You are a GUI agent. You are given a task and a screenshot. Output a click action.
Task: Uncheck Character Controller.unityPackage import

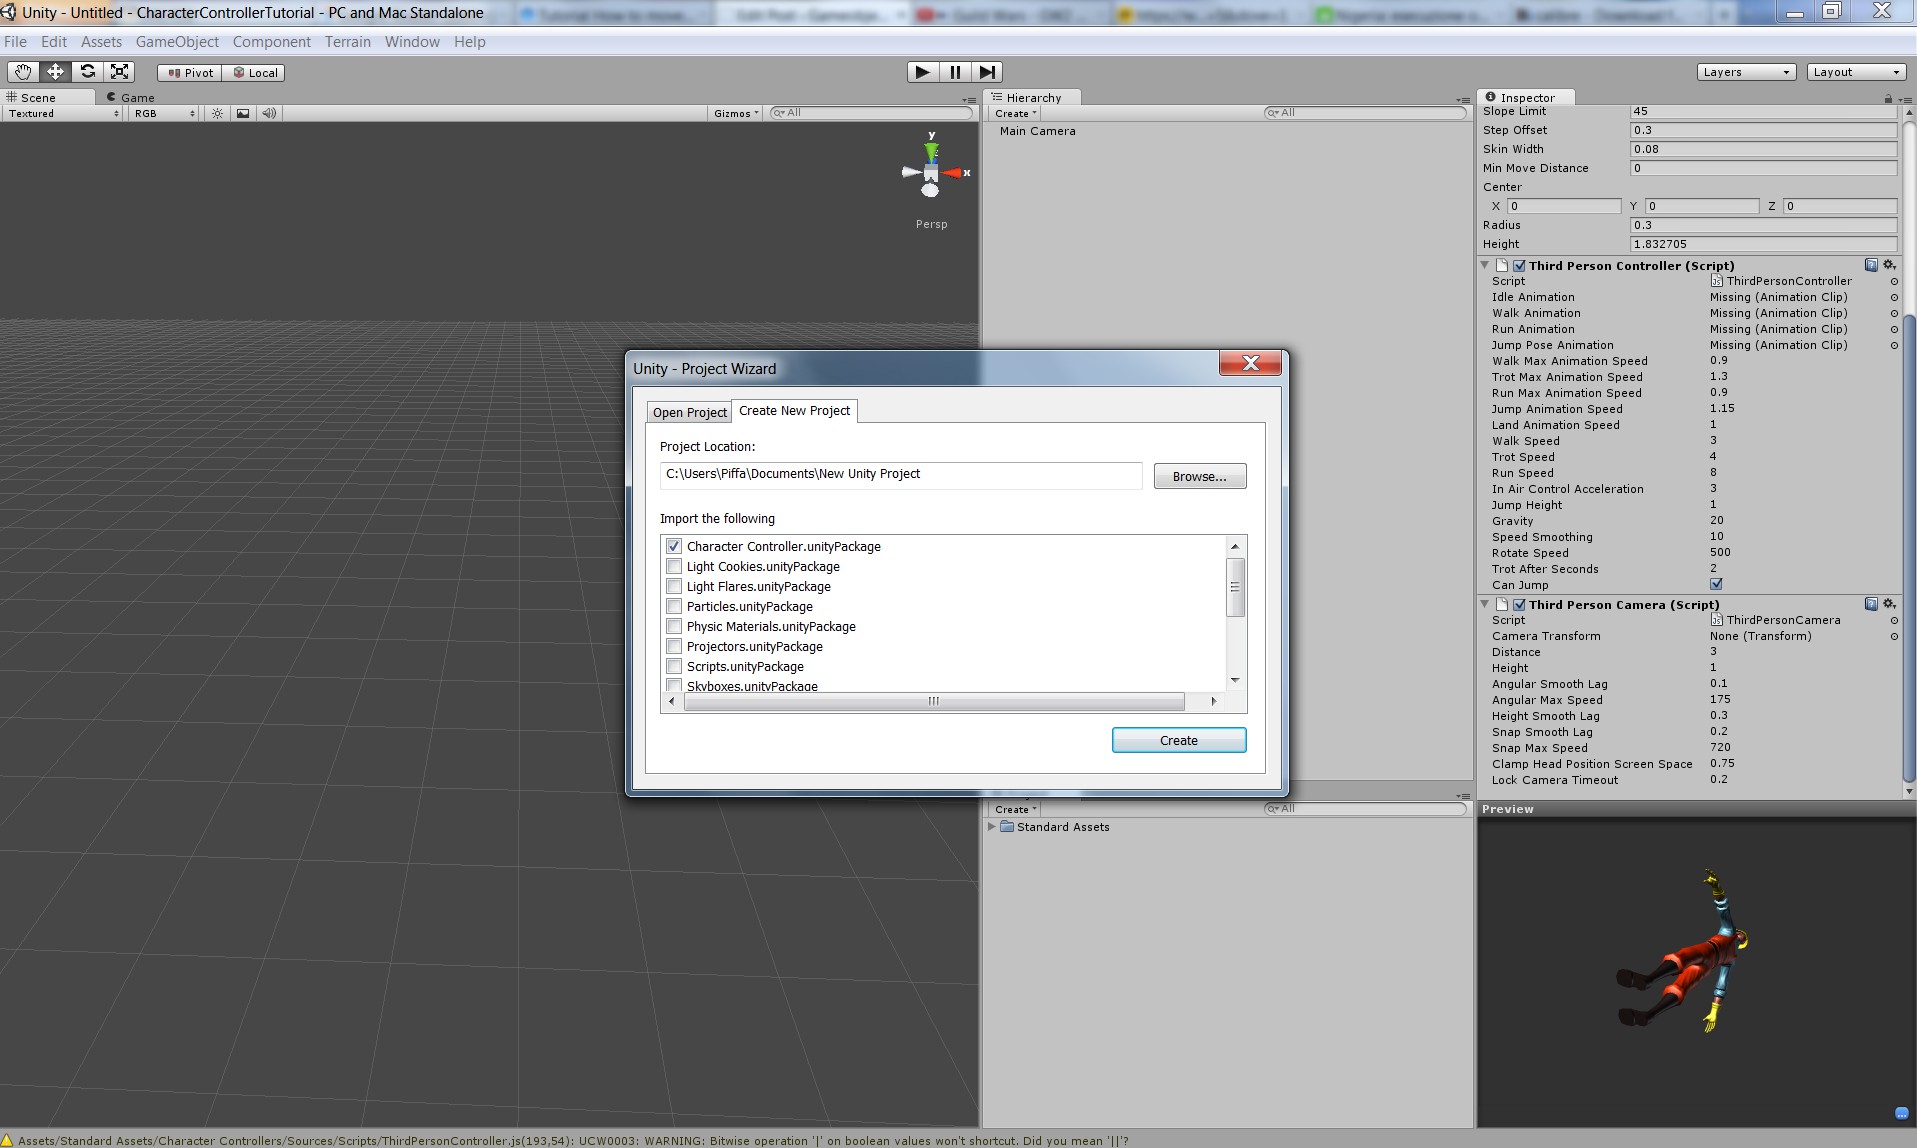(674, 546)
